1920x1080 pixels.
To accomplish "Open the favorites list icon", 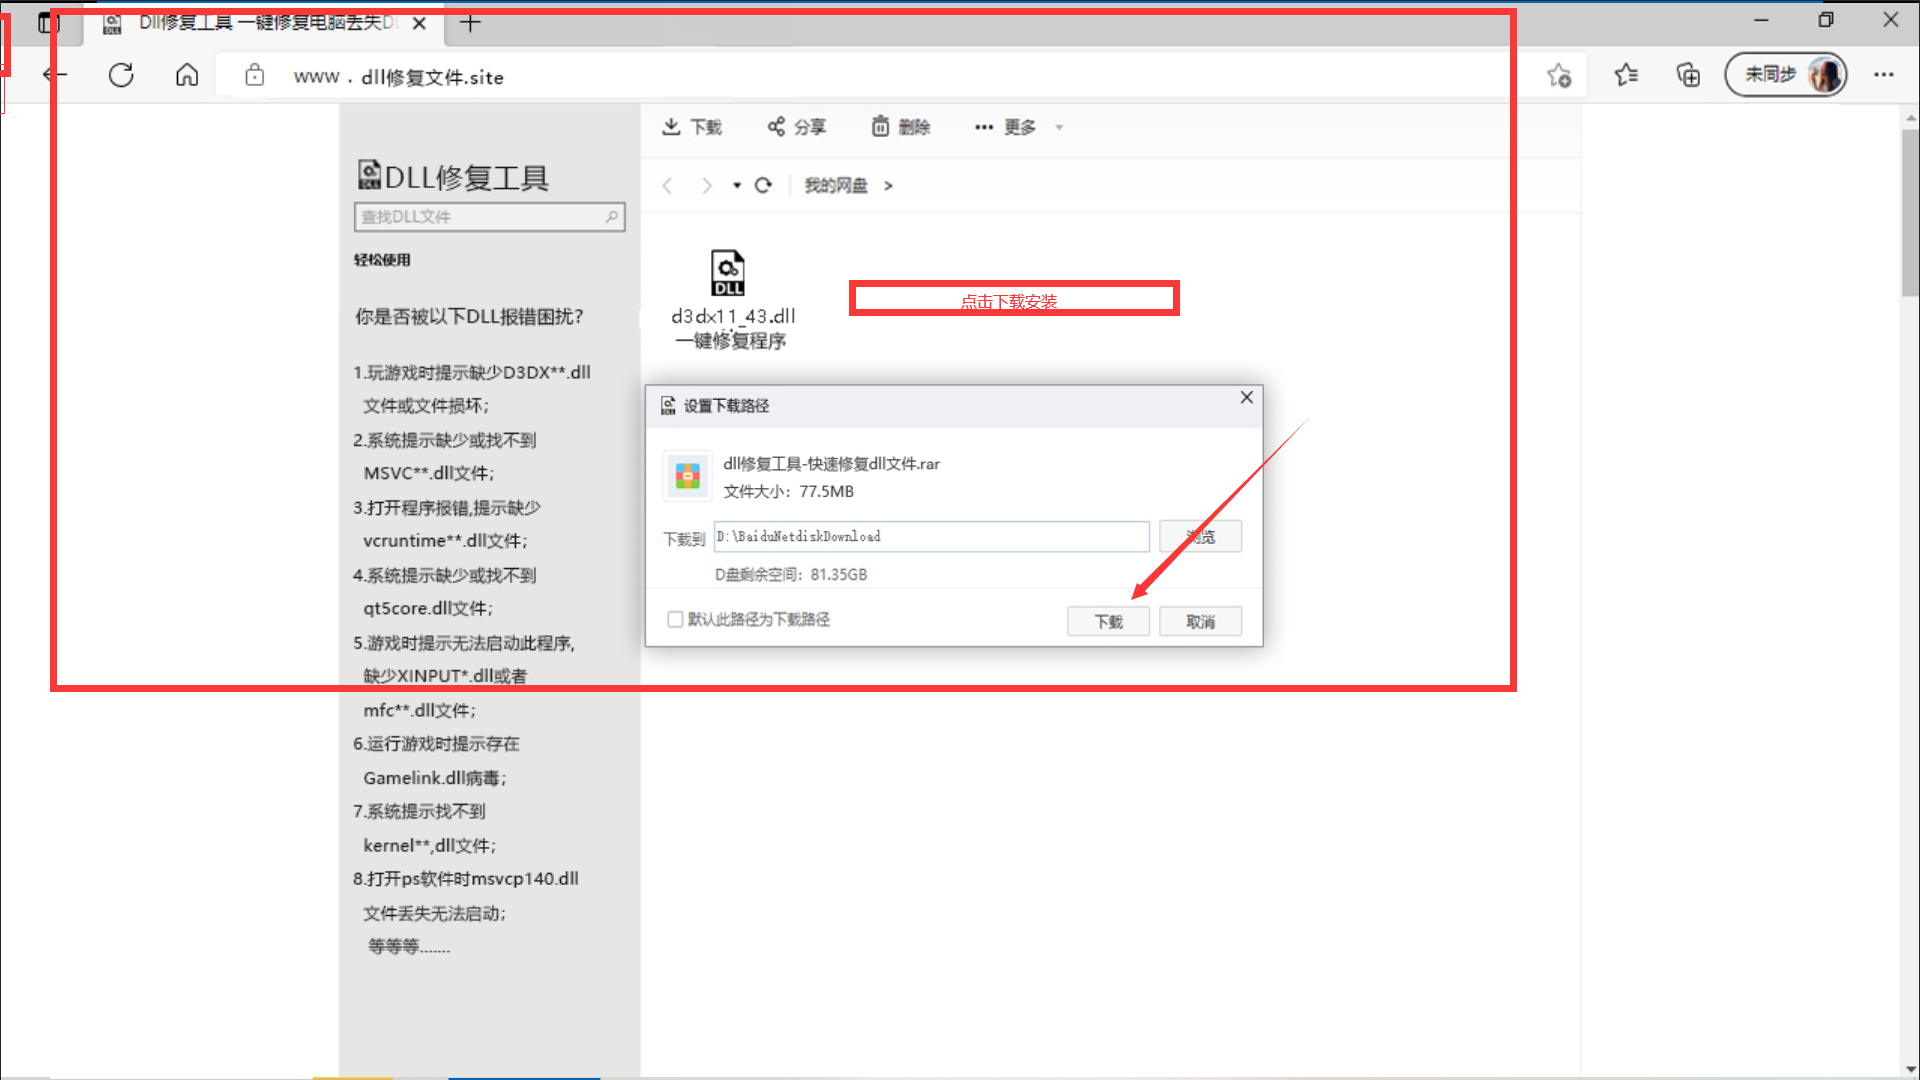I will (1626, 75).
